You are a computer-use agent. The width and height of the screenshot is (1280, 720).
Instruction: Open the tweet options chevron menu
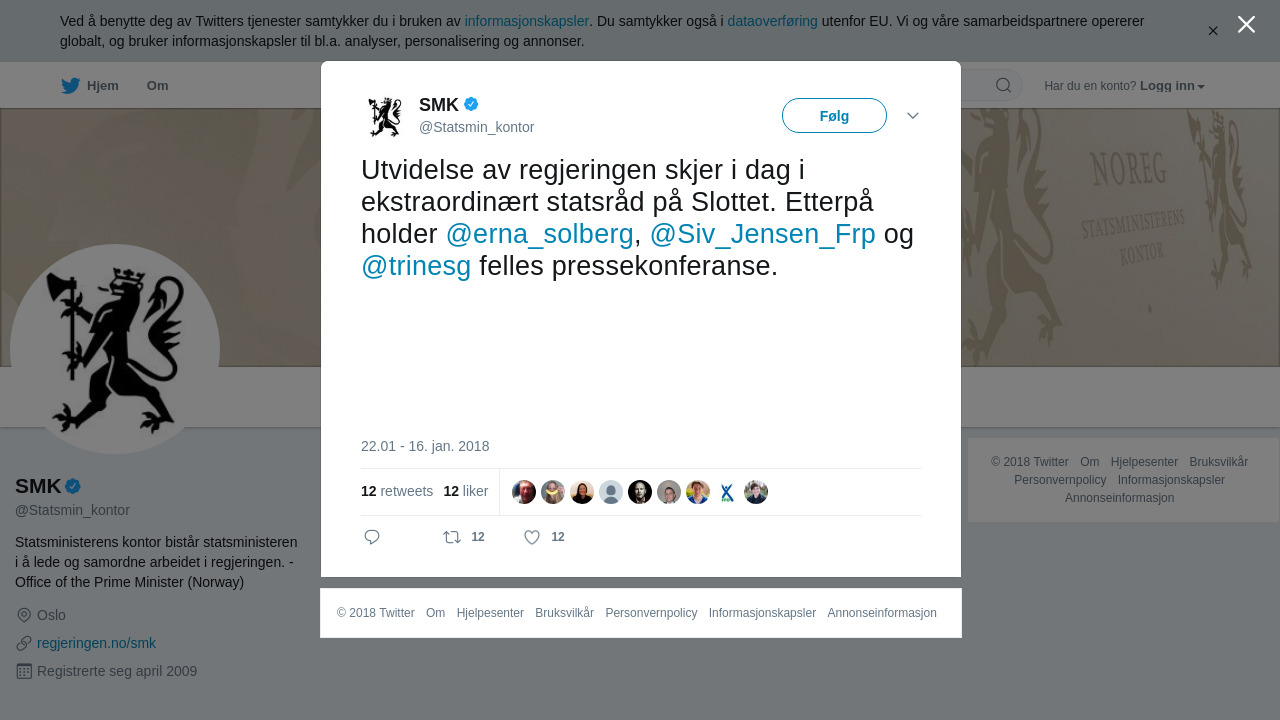pyautogui.click(x=913, y=116)
